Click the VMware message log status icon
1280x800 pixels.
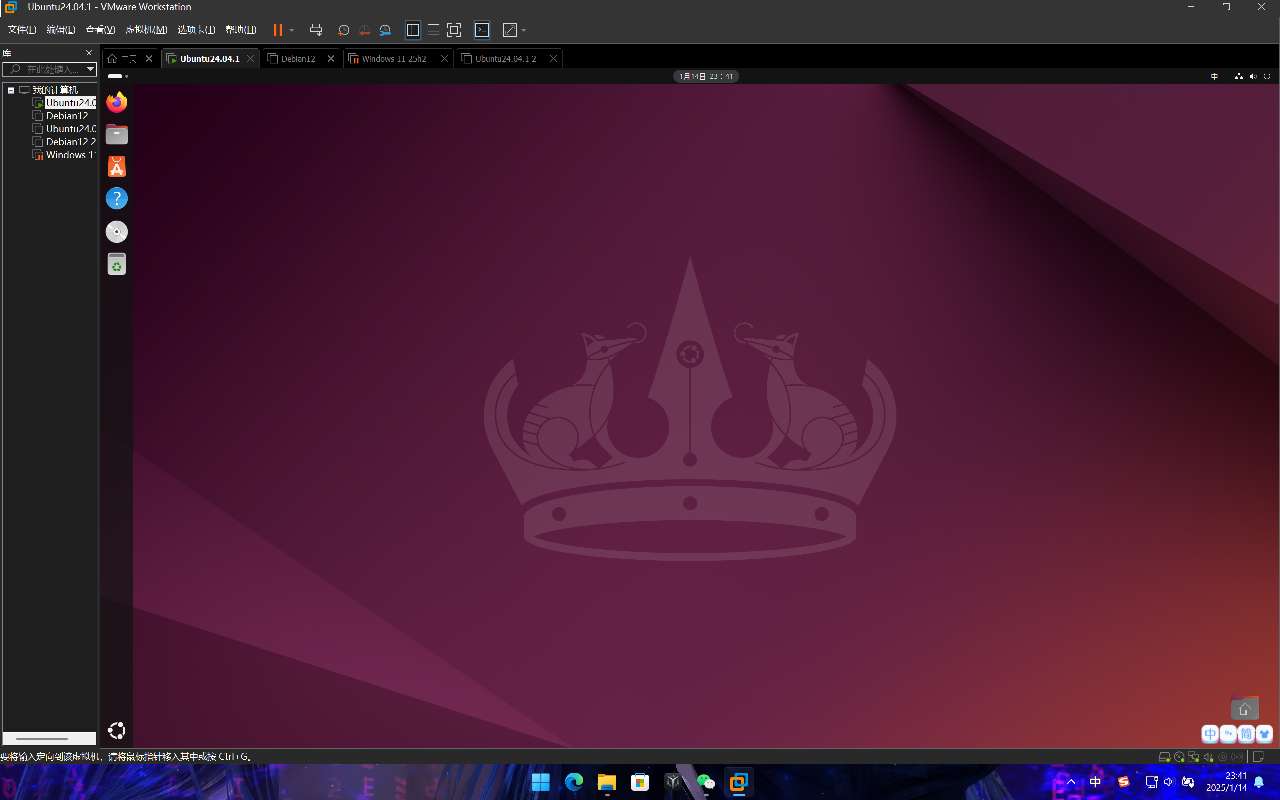tap(1260, 757)
